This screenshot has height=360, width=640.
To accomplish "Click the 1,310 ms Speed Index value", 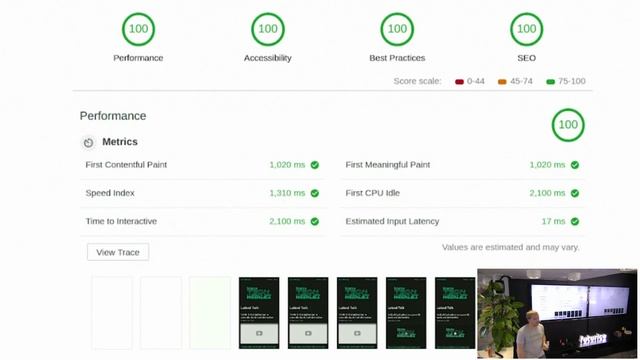I will (x=287, y=193).
